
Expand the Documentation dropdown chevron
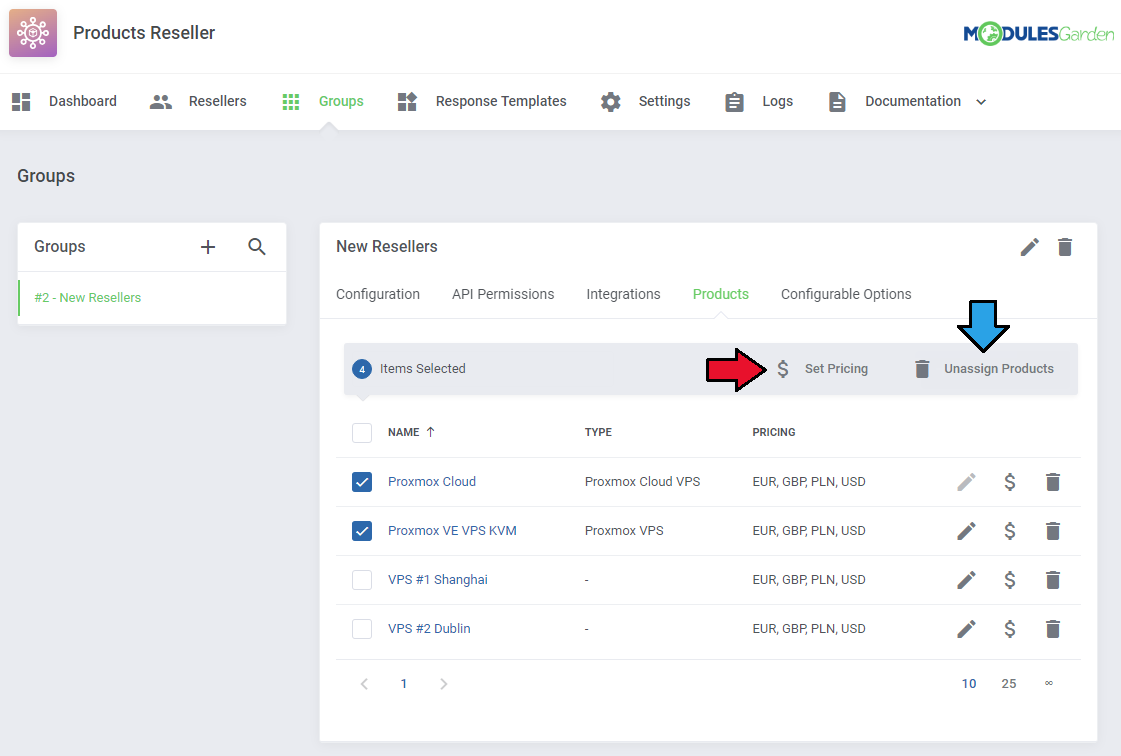981,102
